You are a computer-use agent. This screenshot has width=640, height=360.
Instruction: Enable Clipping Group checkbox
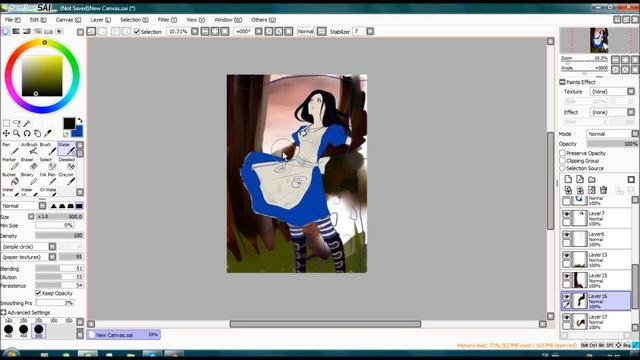click(562, 161)
